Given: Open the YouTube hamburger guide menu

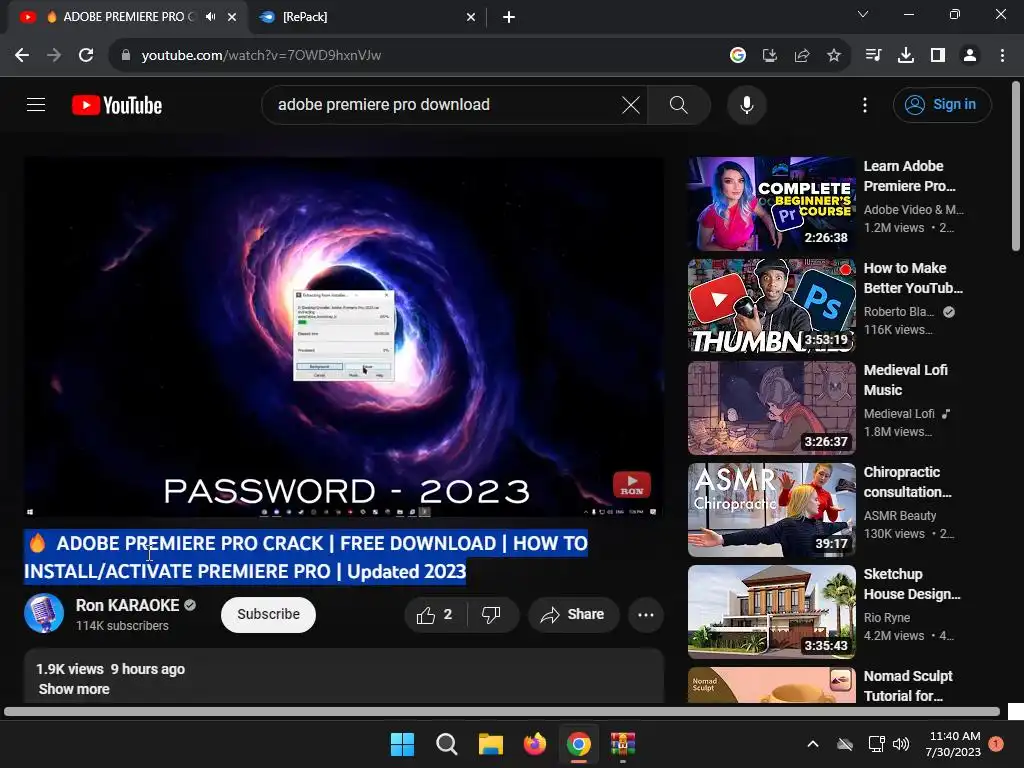Looking at the screenshot, I should click(36, 104).
